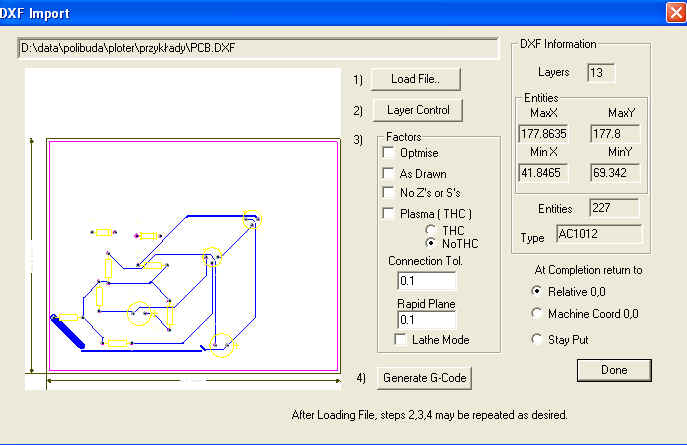Click the MinY value 69.342
Screen dimensions: 687x445
[x=615, y=173]
